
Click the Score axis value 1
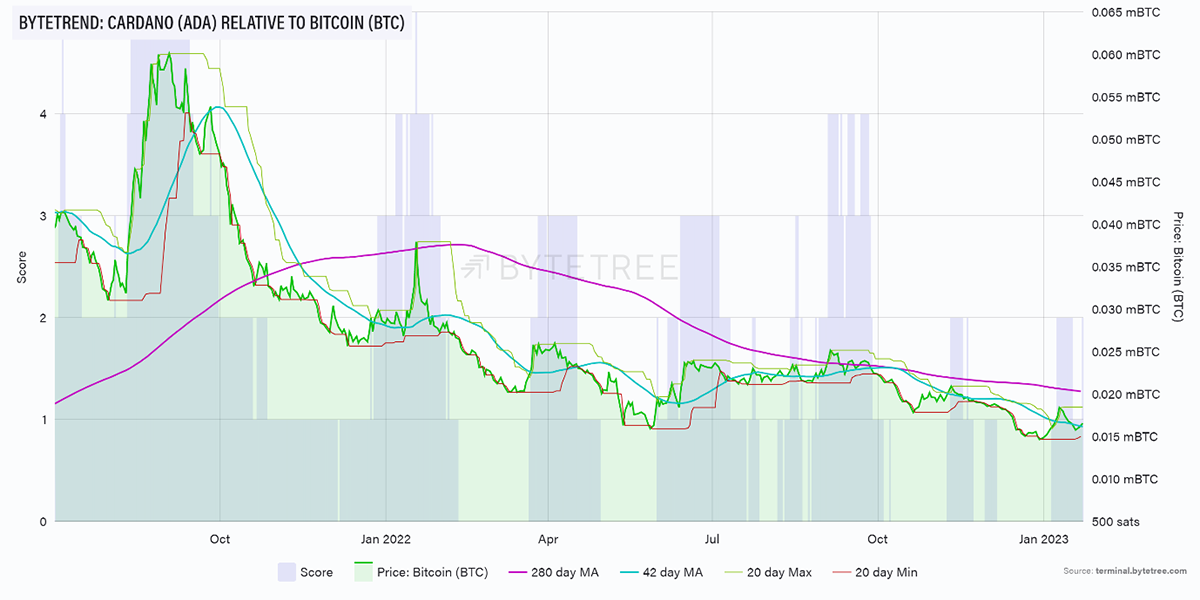point(43,420)
